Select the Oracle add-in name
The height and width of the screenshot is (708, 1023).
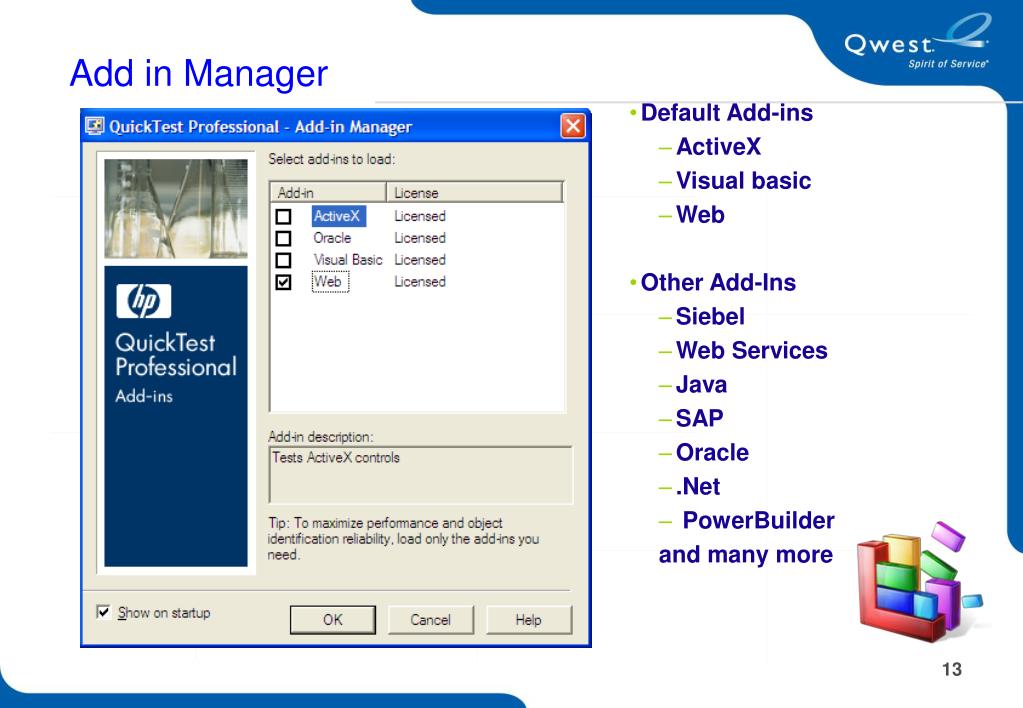point(332,238)
